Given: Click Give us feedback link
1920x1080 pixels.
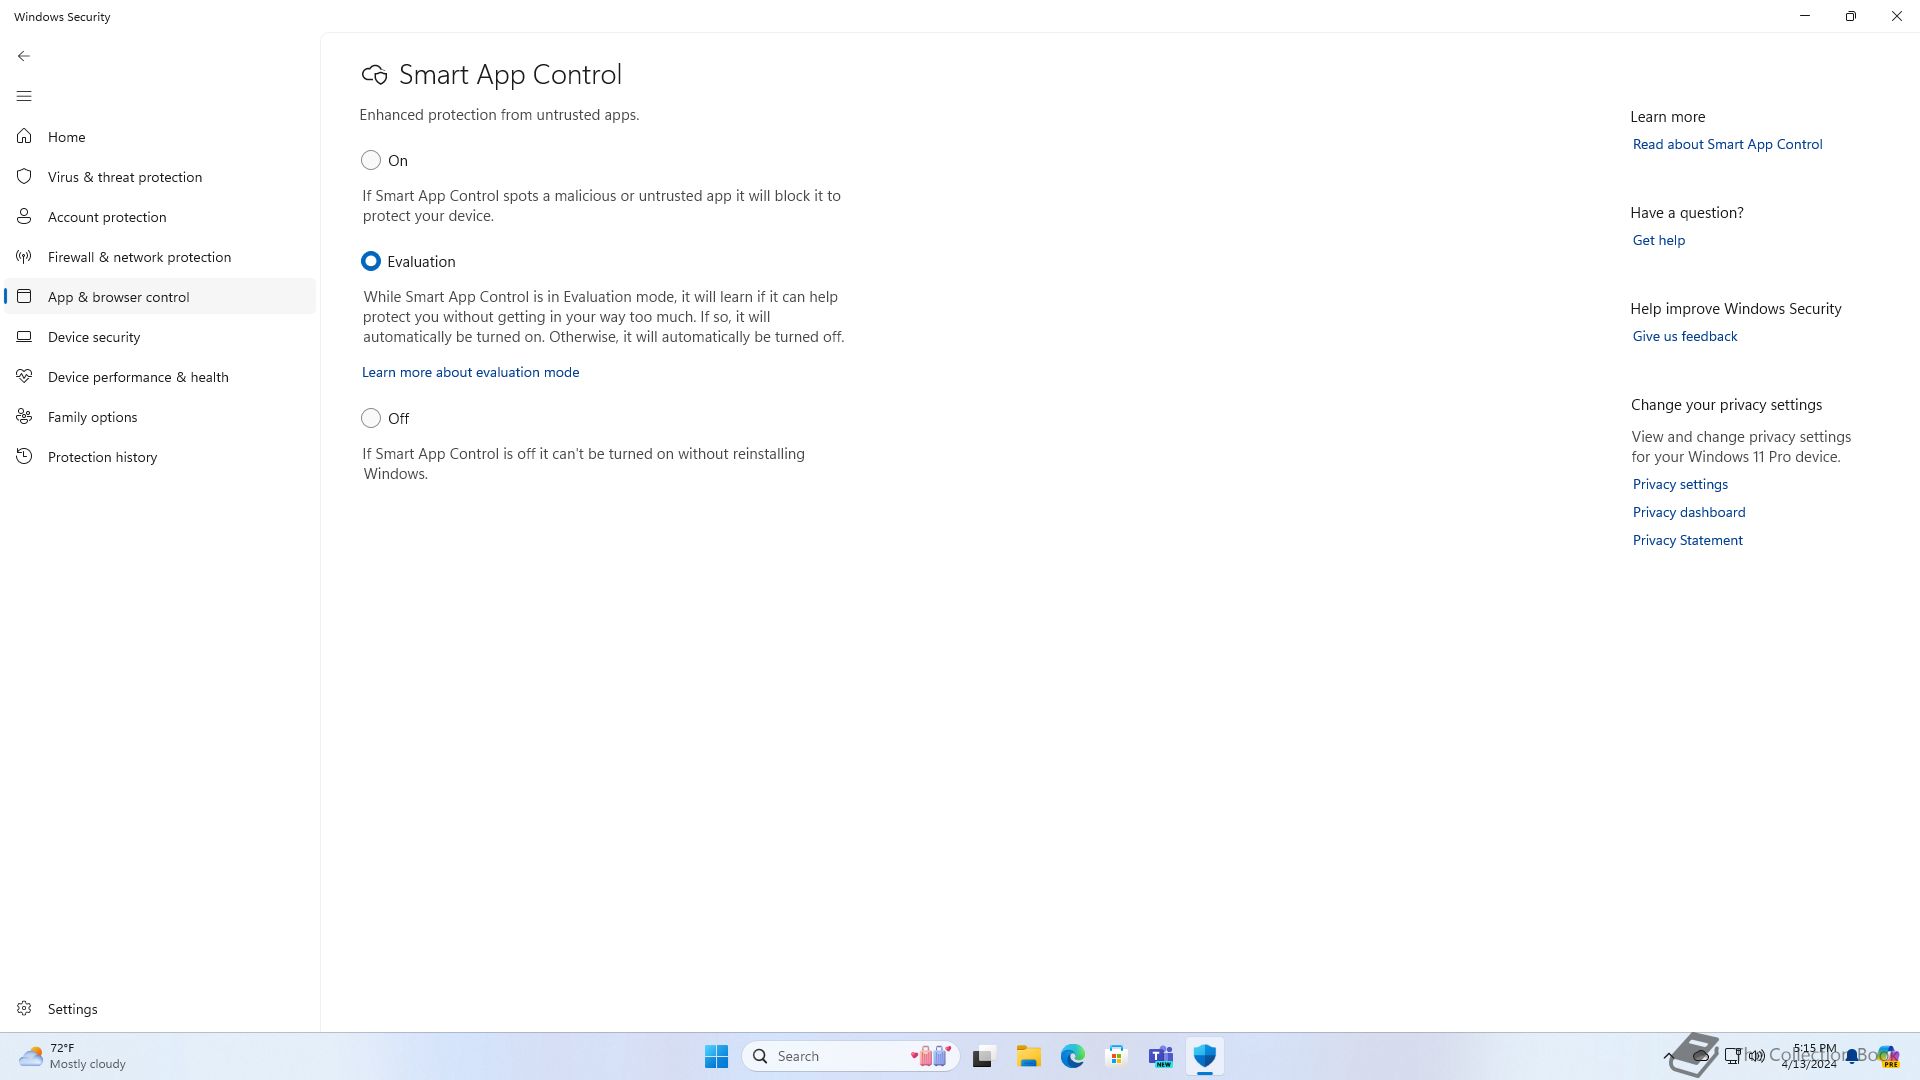Looking at the screenshot, I should click(1684, 336).
